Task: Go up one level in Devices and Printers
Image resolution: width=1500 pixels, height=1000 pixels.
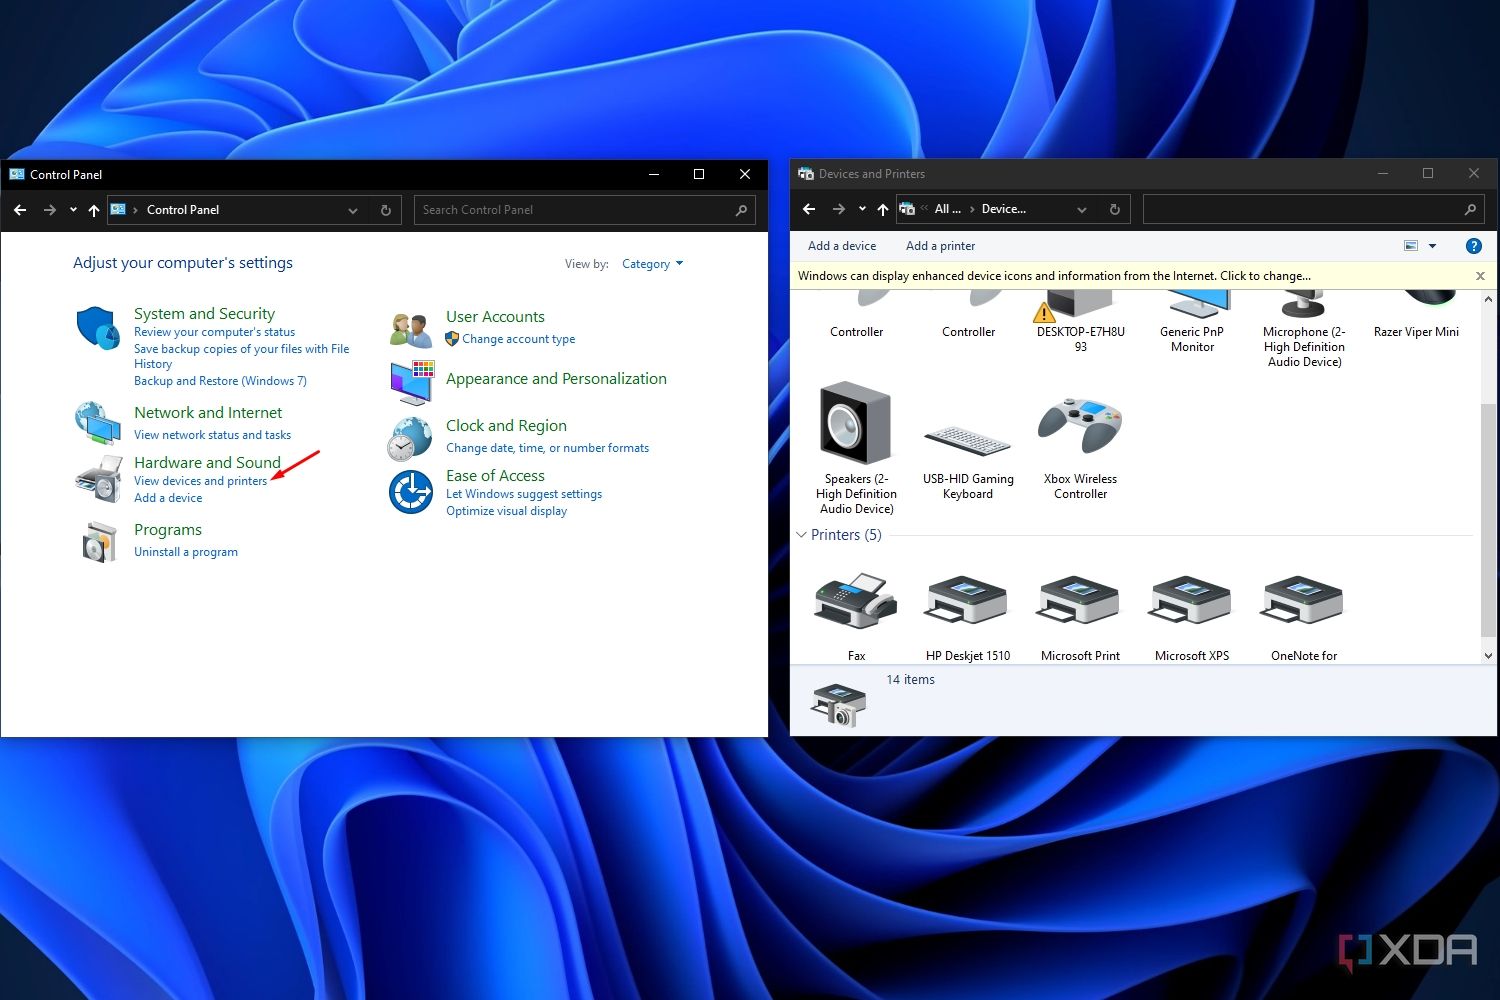Action: coord(883,209)
